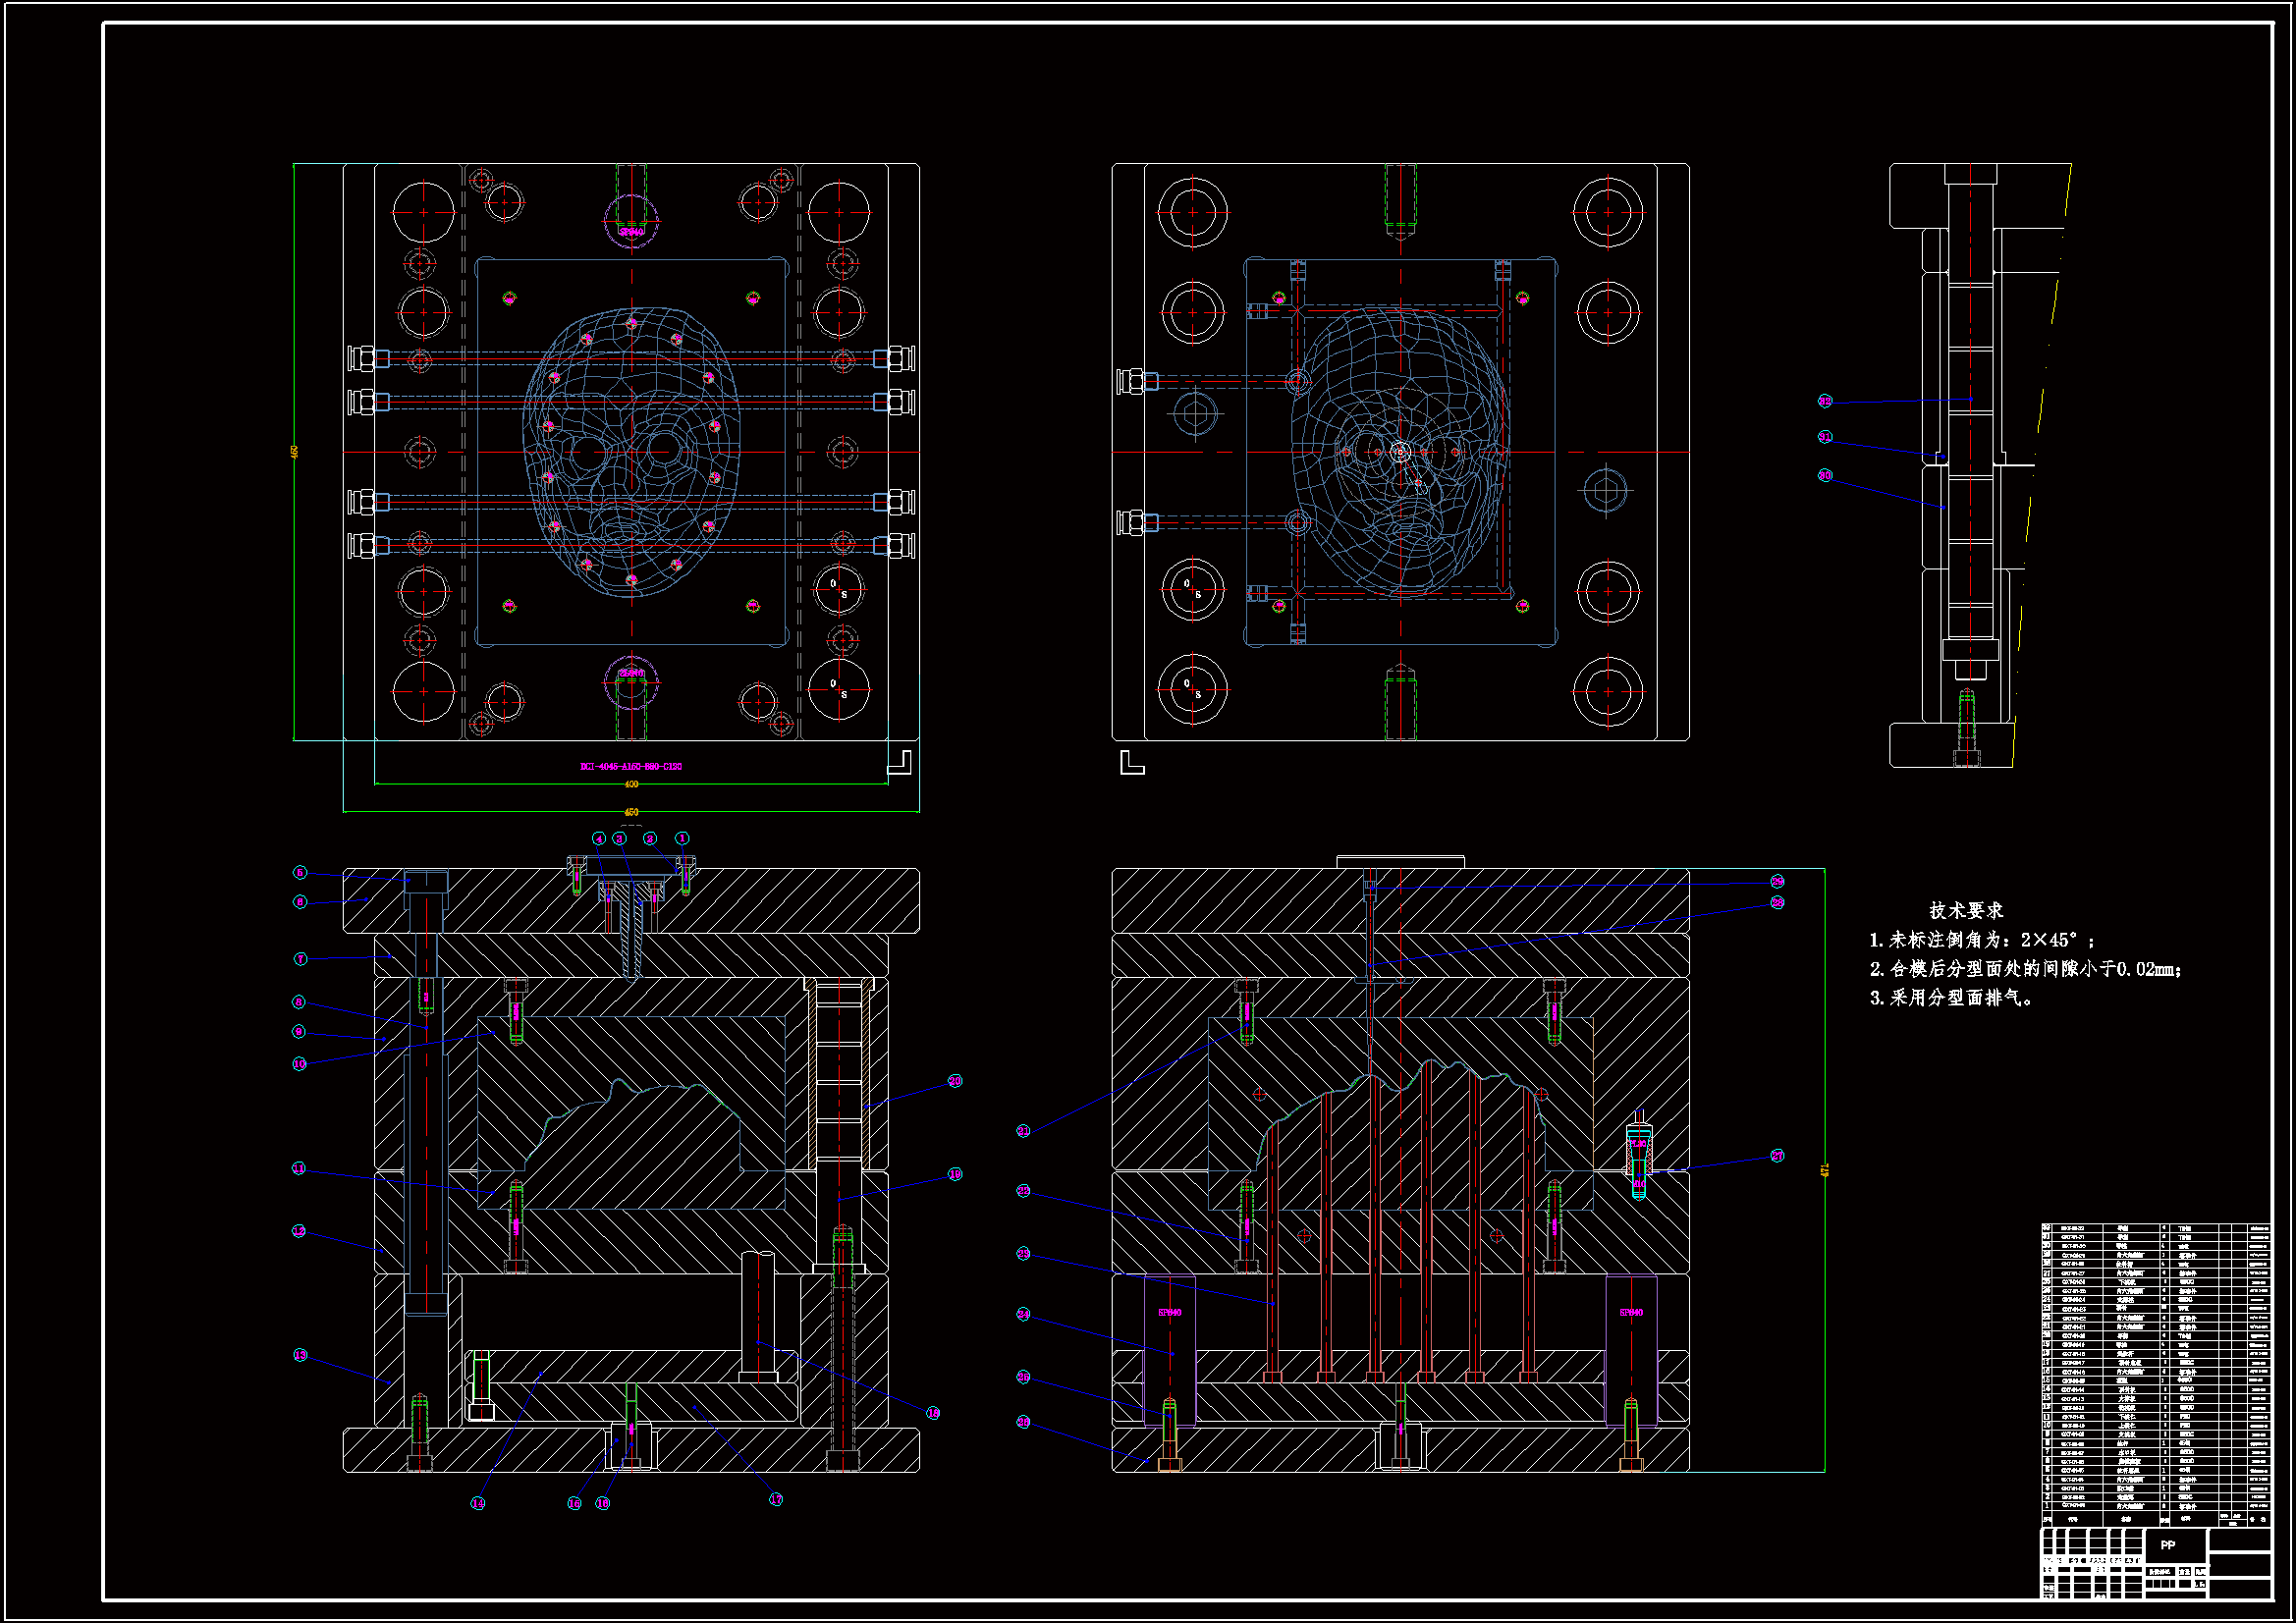Select part balloon number 24

click(1023, 1315)
